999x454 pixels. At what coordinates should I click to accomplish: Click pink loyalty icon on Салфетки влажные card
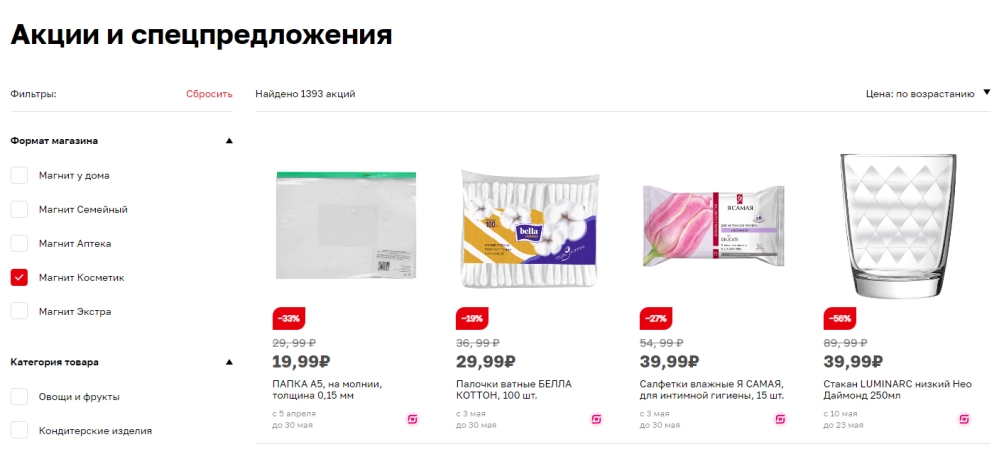(x=780, y=419)
